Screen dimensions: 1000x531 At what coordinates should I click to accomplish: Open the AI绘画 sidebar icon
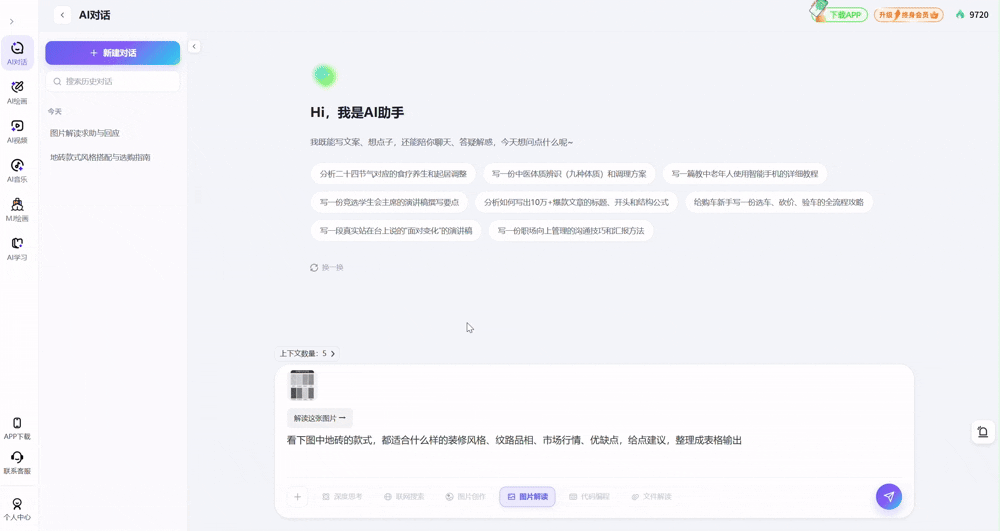(x=17, y=92)
